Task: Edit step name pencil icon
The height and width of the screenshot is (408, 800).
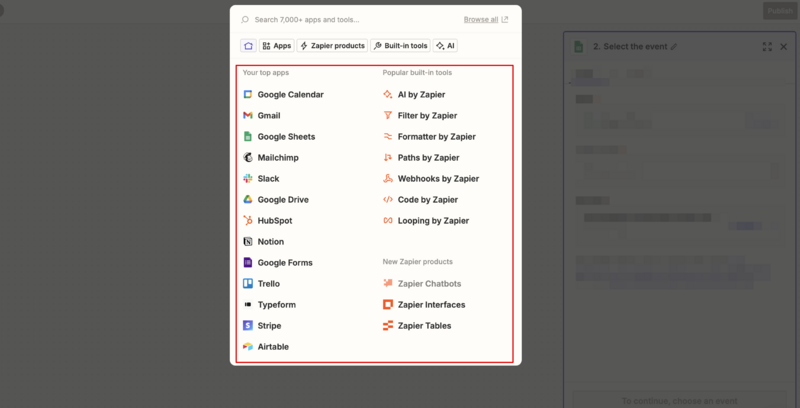Action: pos(673,46)
